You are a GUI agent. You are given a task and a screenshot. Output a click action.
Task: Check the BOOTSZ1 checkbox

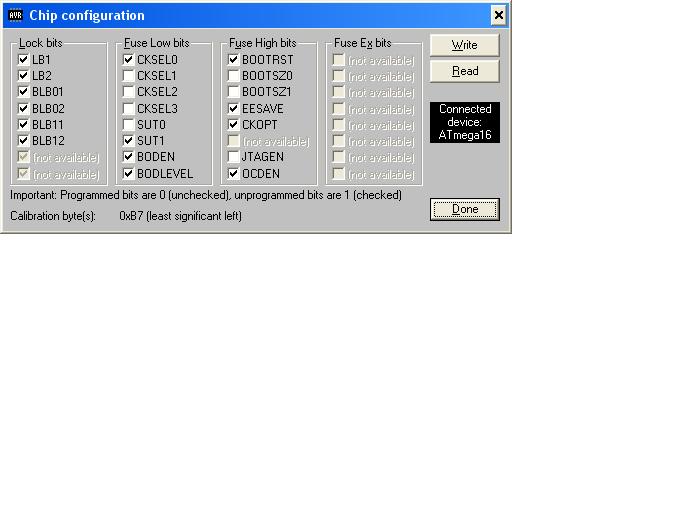pos(233,92)
